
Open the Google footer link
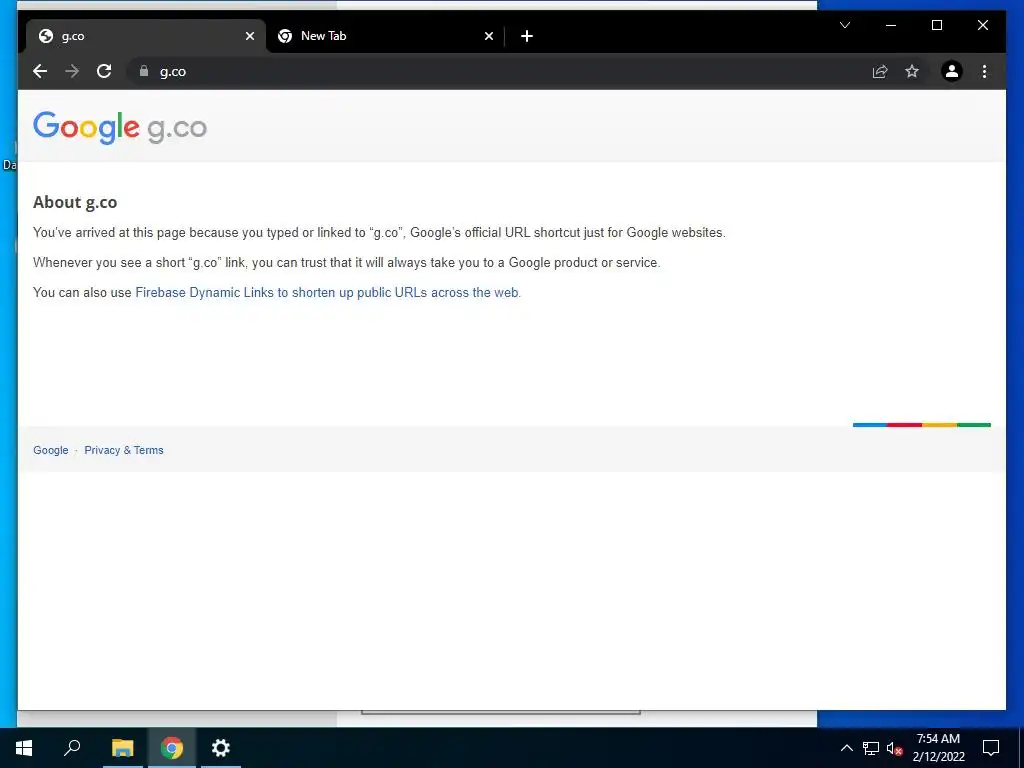point(51,450)
